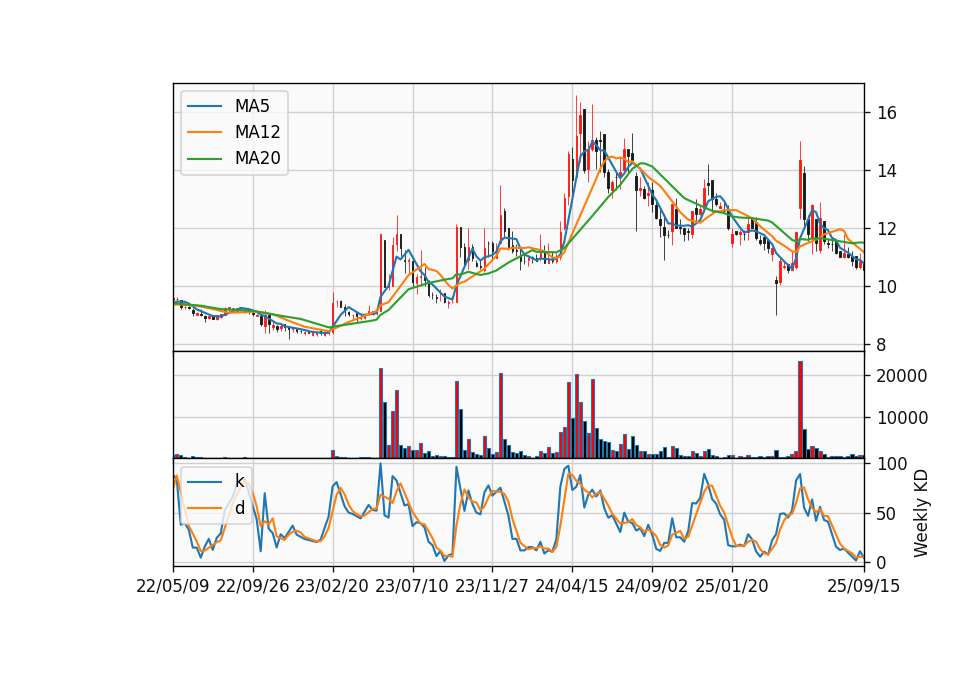
Task: Click the 25/01/20 date tick label
Action: coord(732,586)
